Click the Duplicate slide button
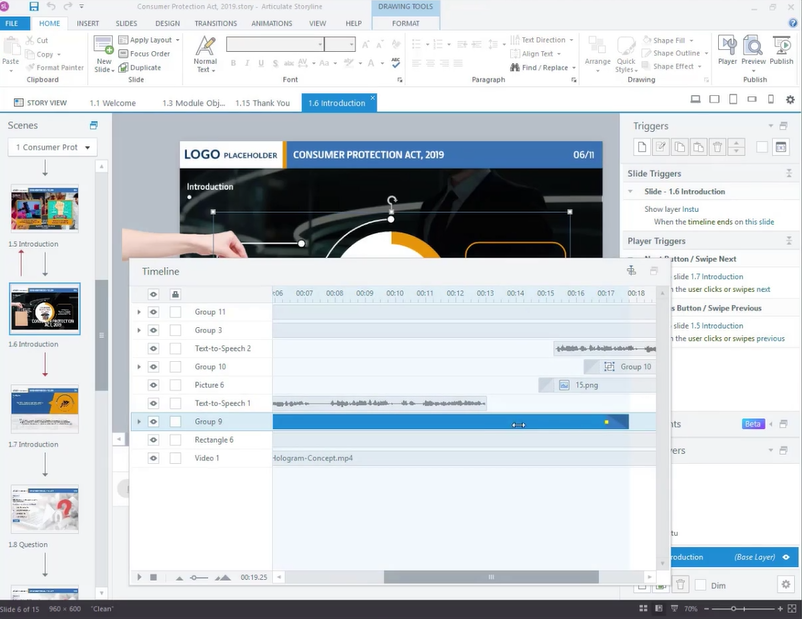 coord(140,68)
